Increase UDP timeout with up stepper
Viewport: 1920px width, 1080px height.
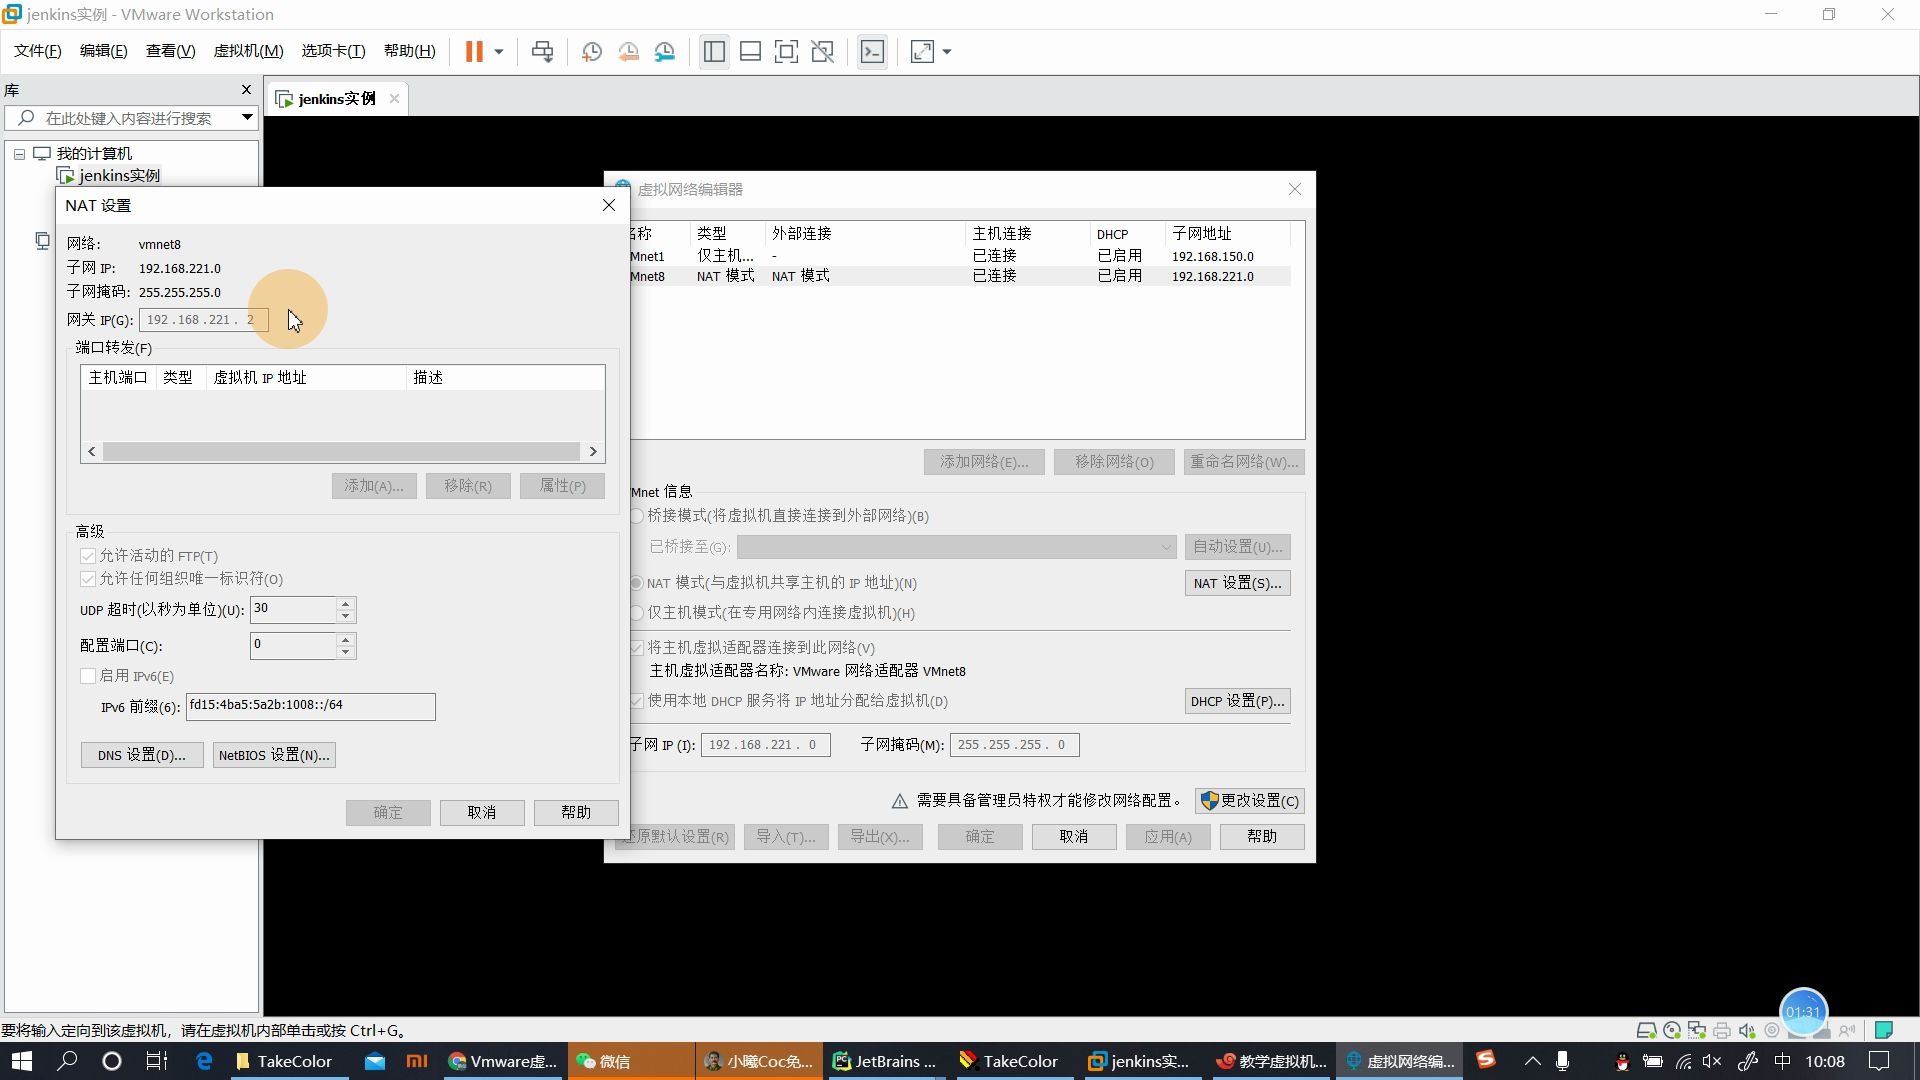point(346,603)
